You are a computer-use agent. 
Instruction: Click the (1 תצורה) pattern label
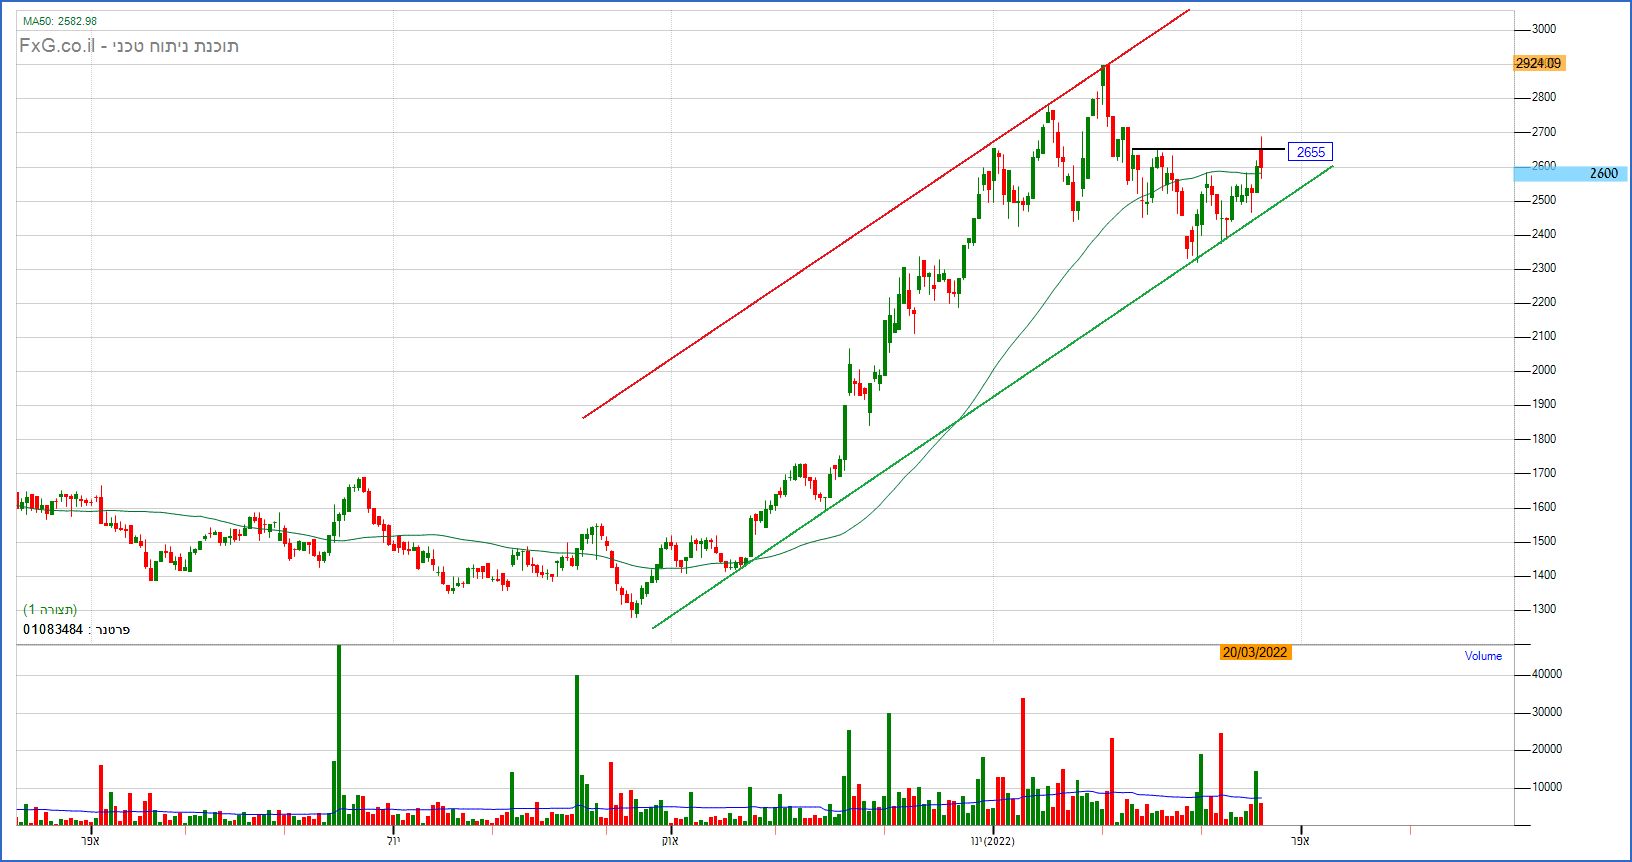point(50,610)
